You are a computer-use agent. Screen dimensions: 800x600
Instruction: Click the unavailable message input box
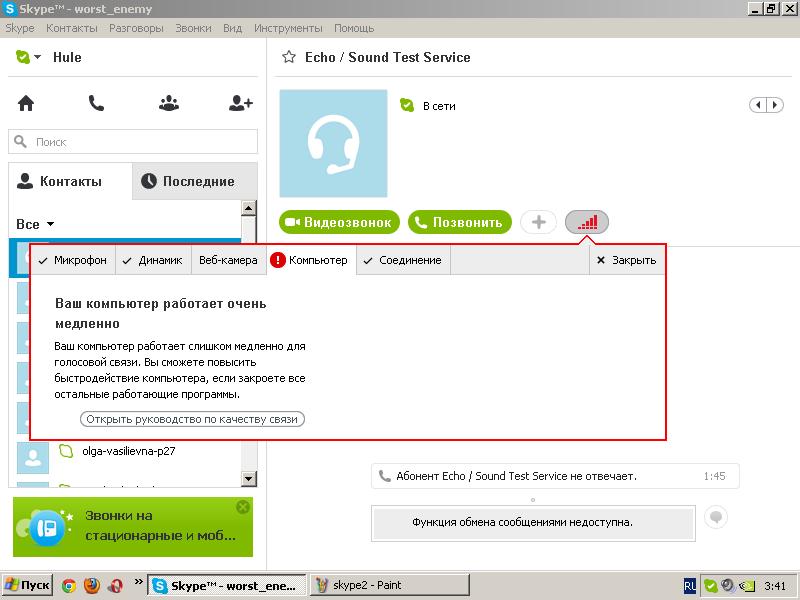533,522
